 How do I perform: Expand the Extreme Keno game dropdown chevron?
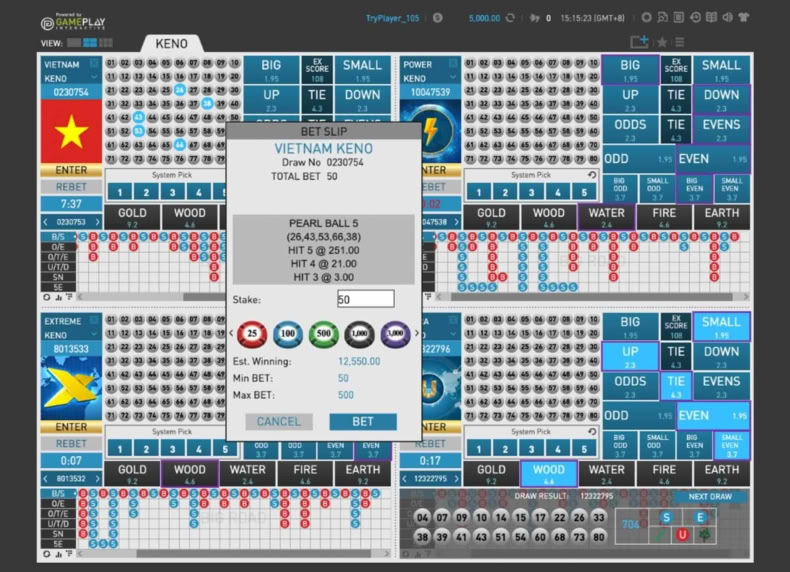[x=94, y=334]
